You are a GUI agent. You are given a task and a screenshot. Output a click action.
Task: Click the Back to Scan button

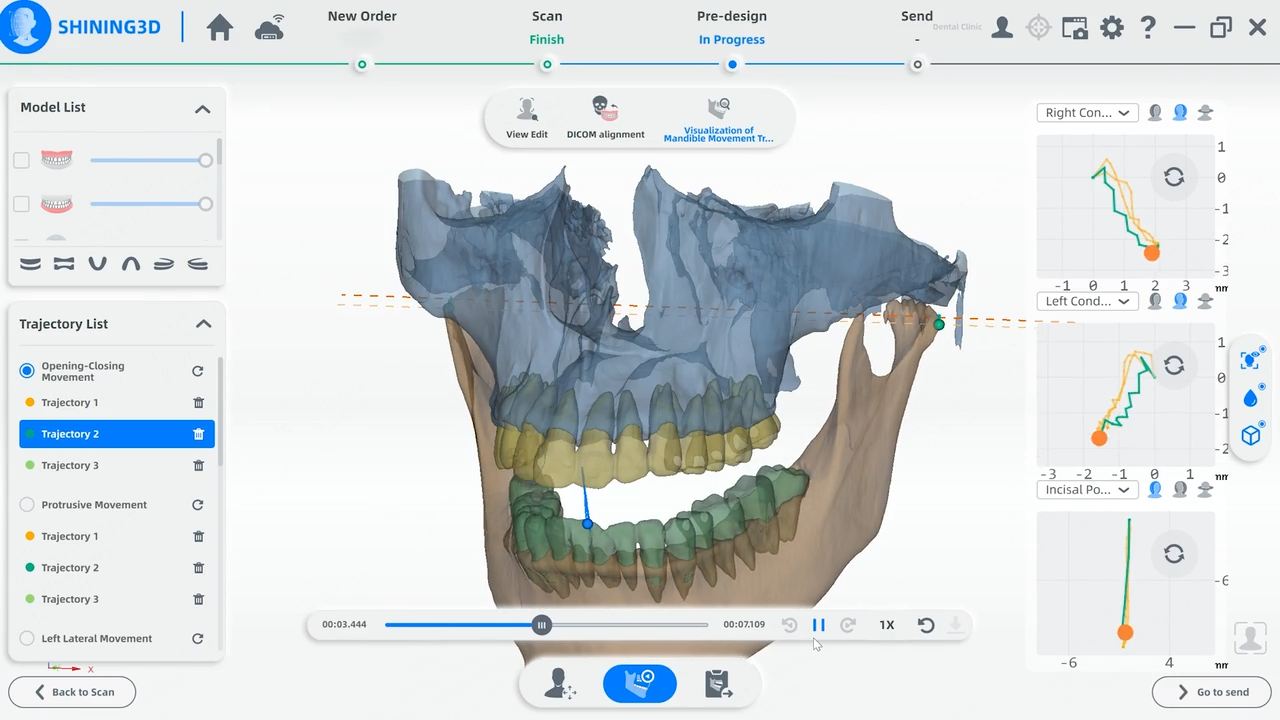(72, 692)
